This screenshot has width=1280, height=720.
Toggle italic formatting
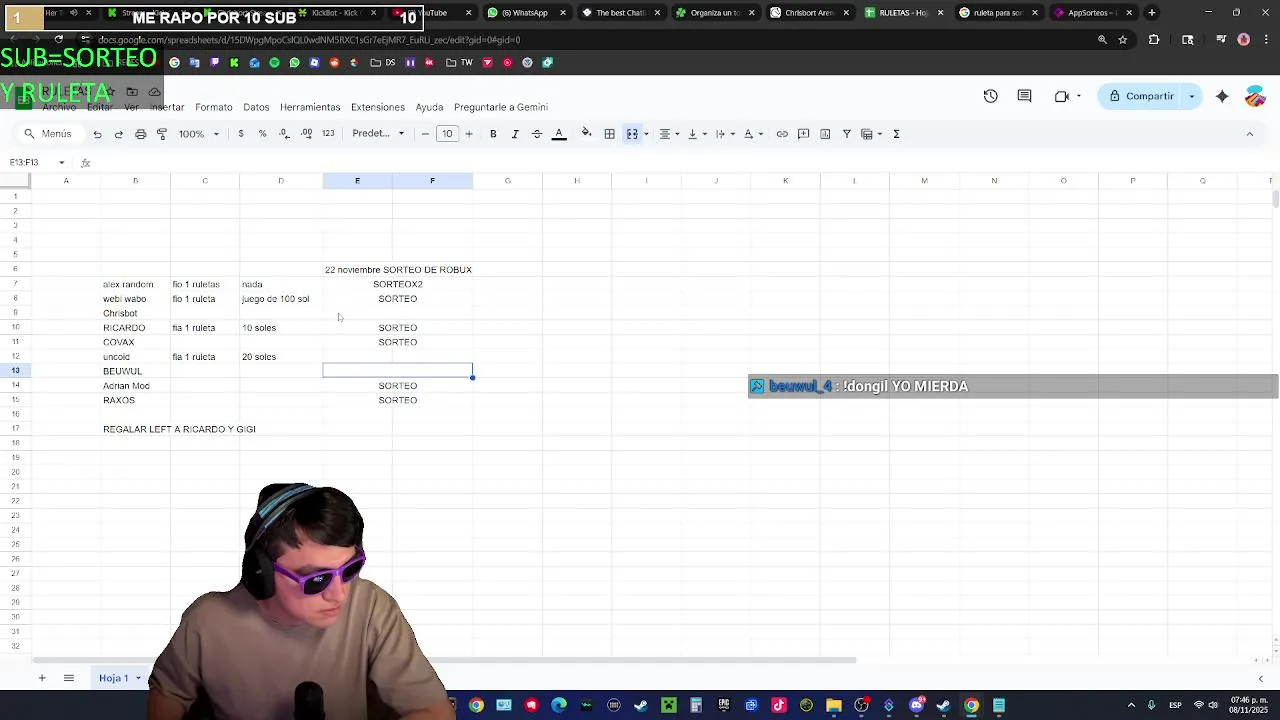click(515, 134)
